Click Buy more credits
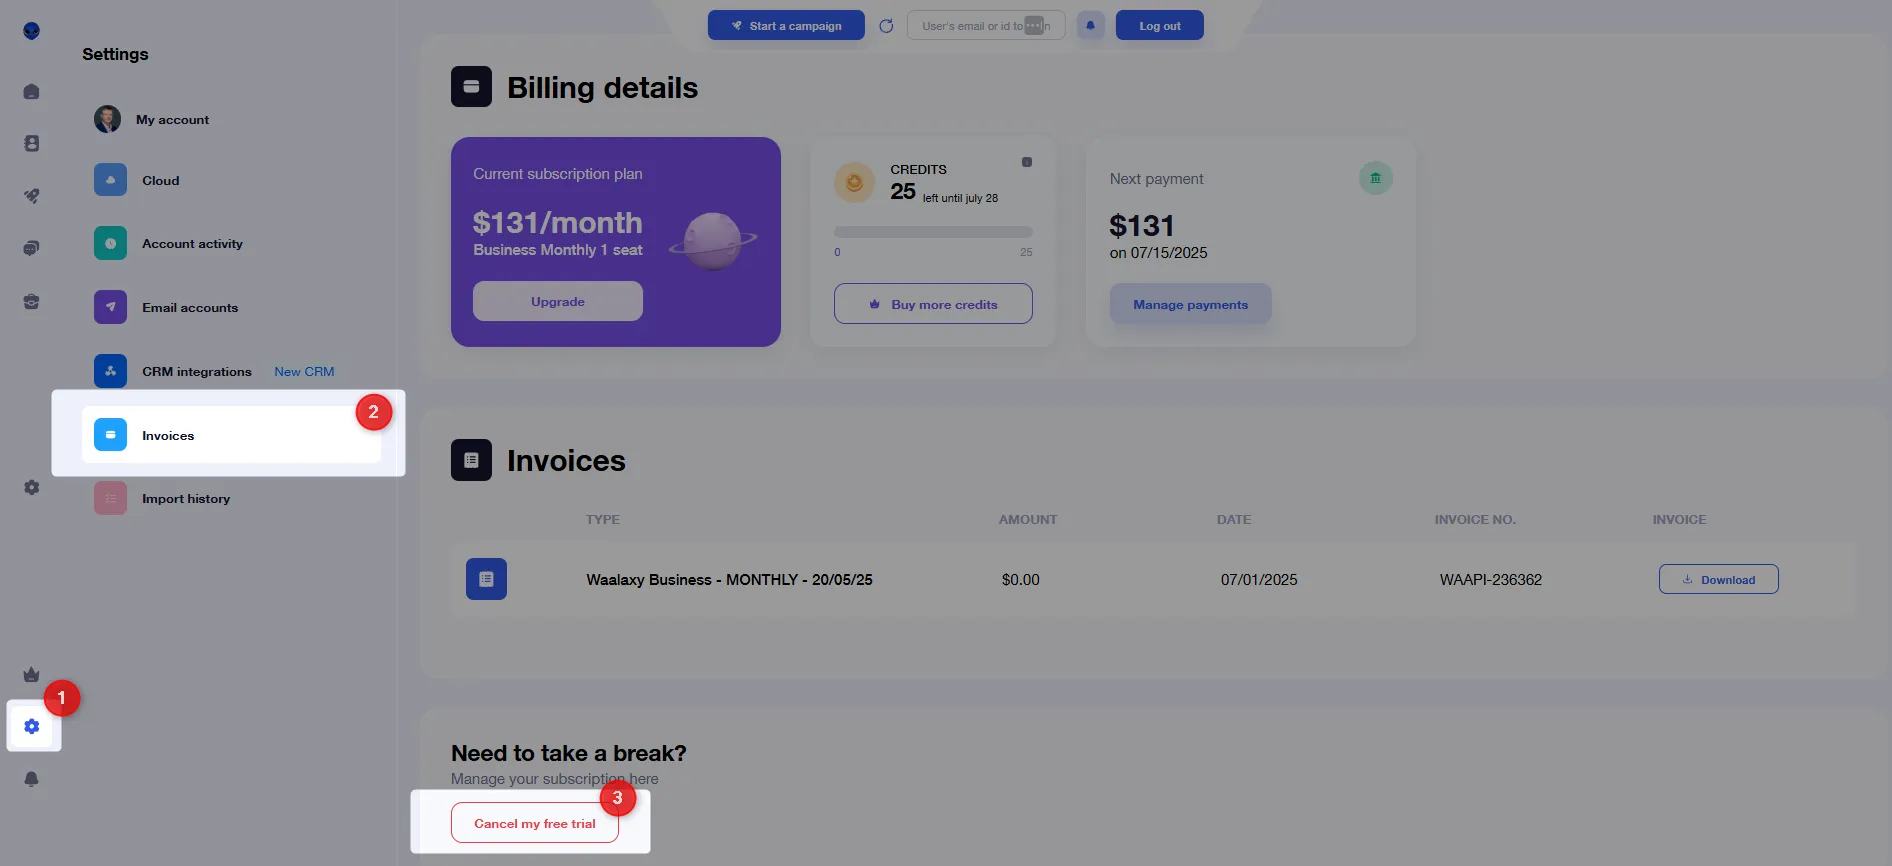 (933, 304)
